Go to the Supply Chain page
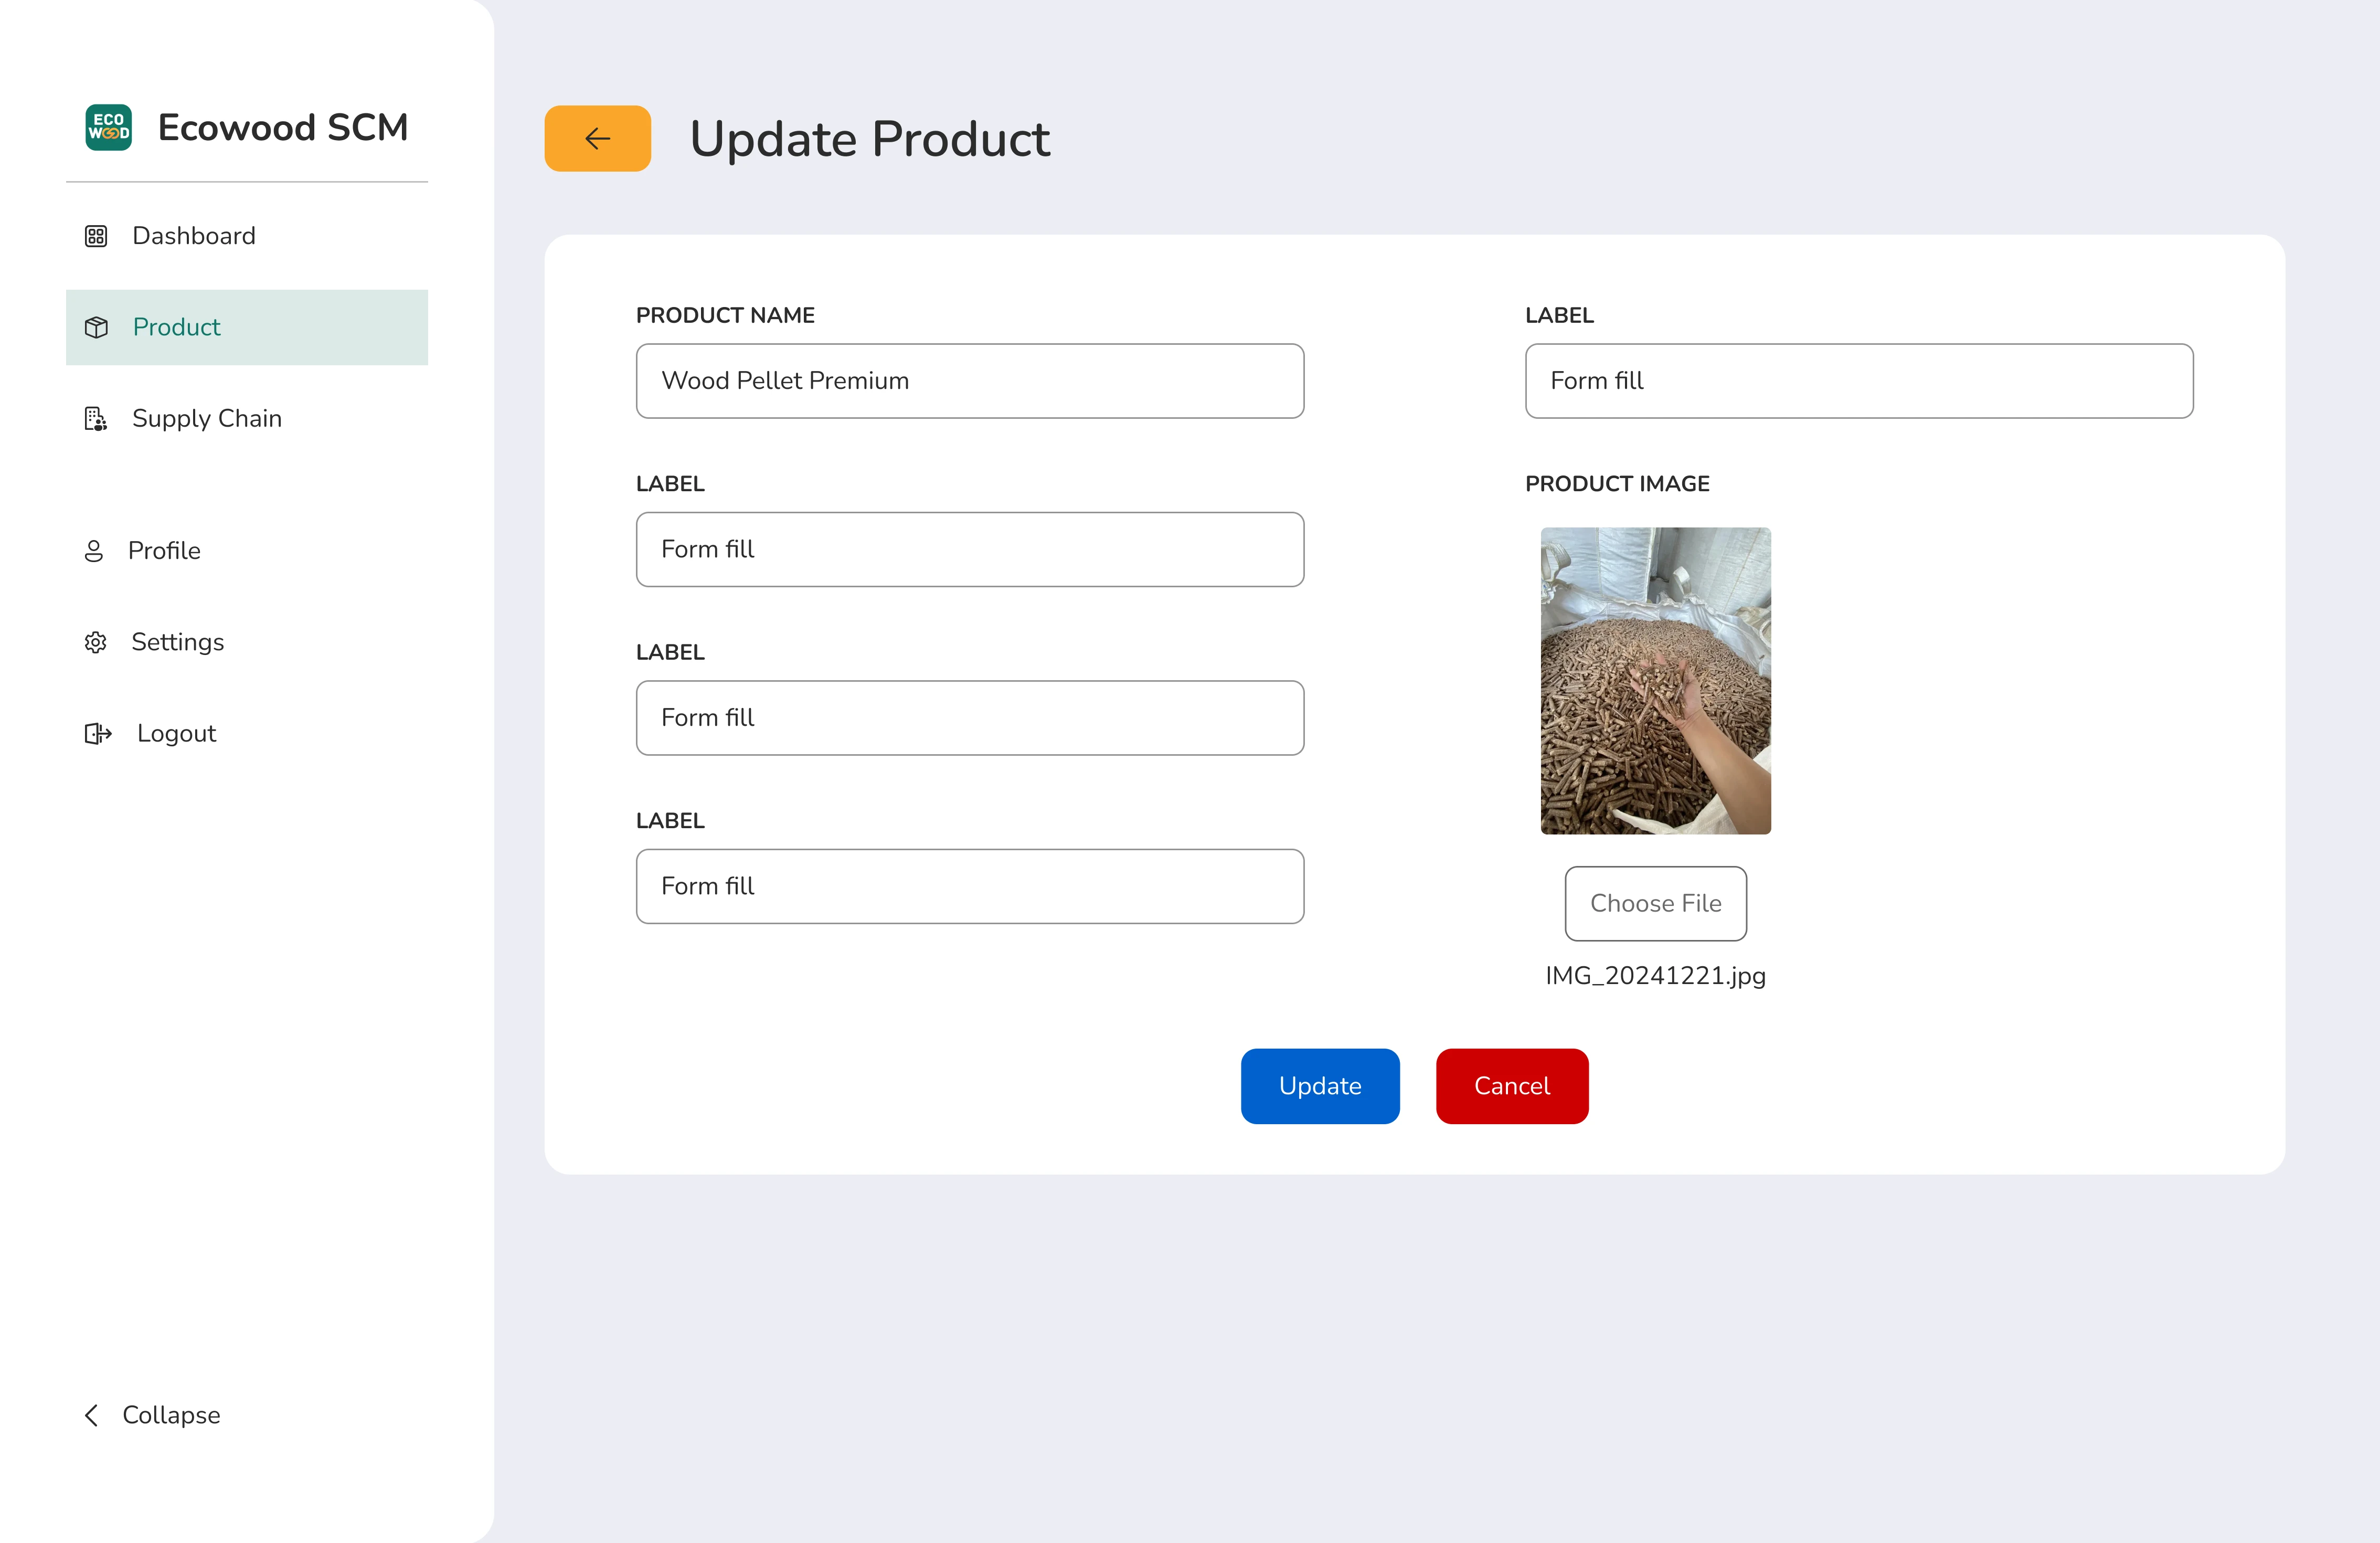2380x1543 pixels. (x=207, y=419)
